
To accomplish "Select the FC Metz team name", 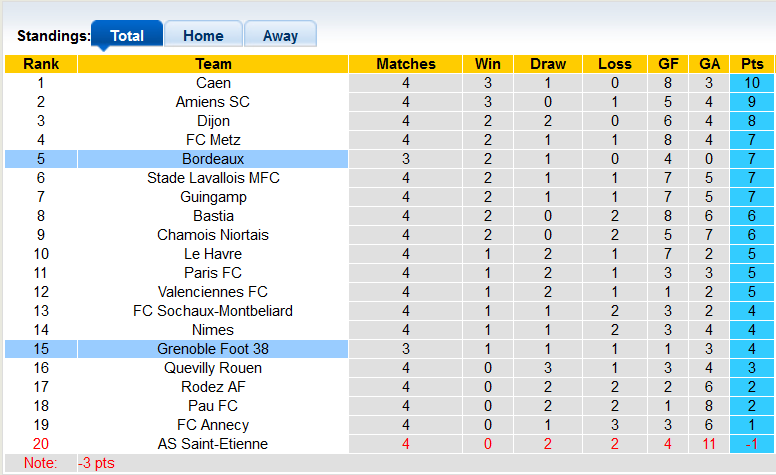I will tap(213, 140).
